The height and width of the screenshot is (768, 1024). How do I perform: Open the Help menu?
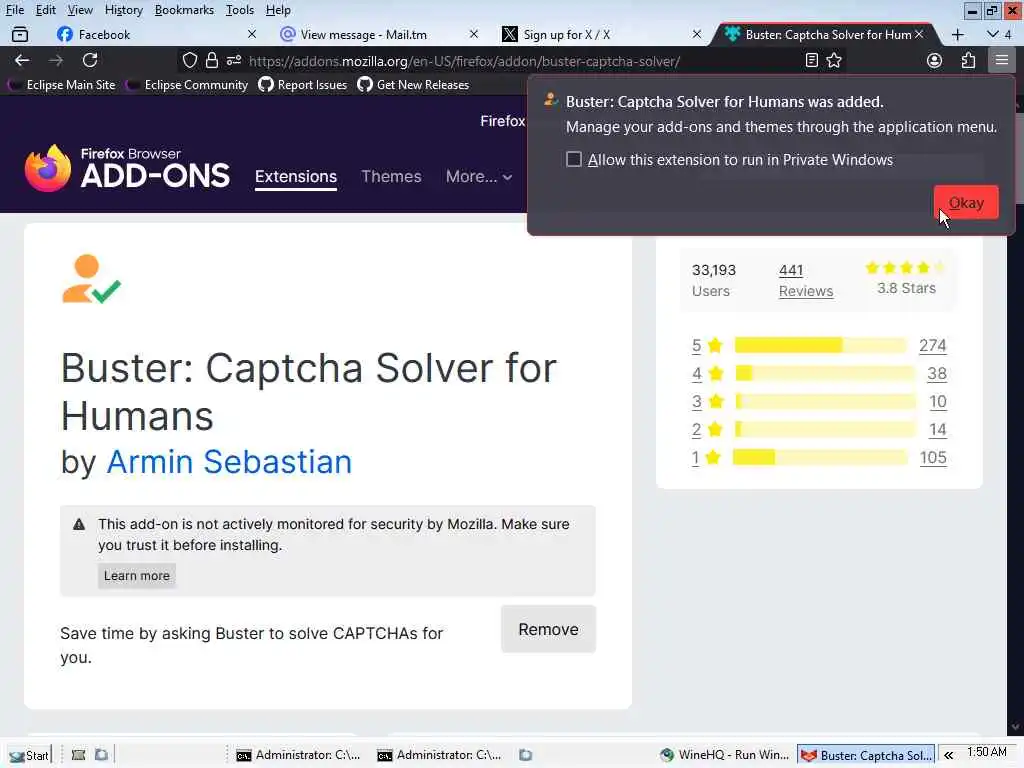tap(278, 10)
